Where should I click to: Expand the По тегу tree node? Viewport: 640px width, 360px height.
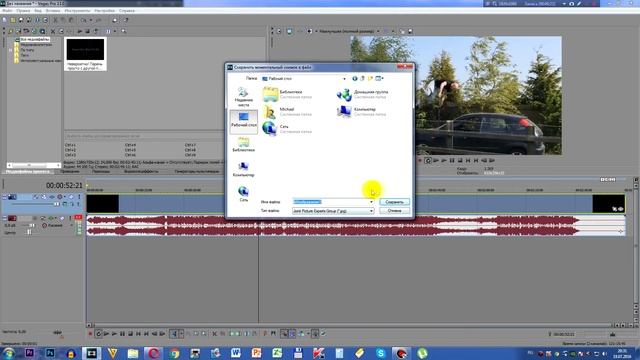point(11,50)
